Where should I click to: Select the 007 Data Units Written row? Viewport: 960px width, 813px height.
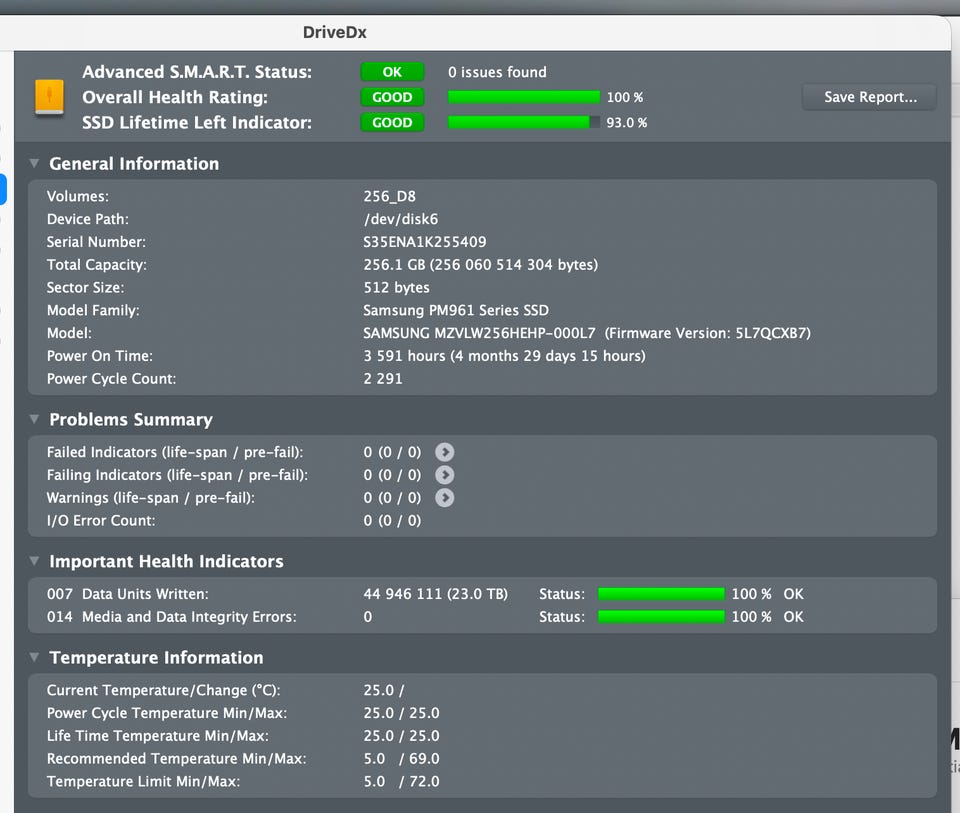coord(482,594)
